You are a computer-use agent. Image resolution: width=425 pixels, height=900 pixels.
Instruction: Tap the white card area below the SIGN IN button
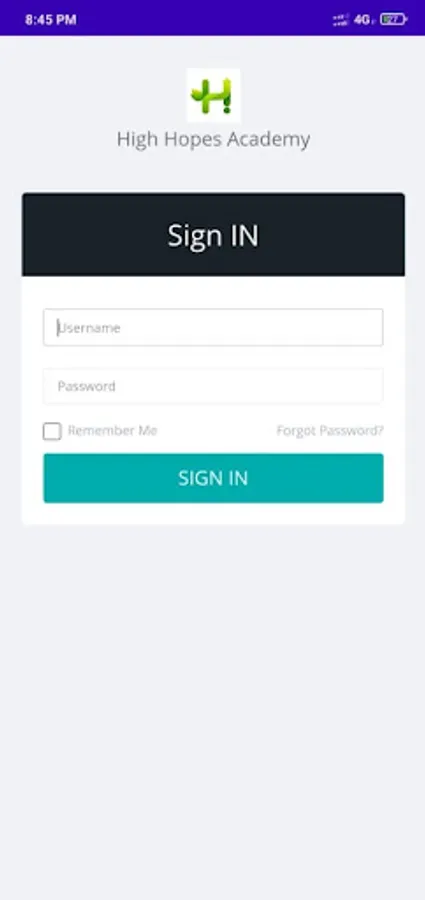tap(213, 514)
